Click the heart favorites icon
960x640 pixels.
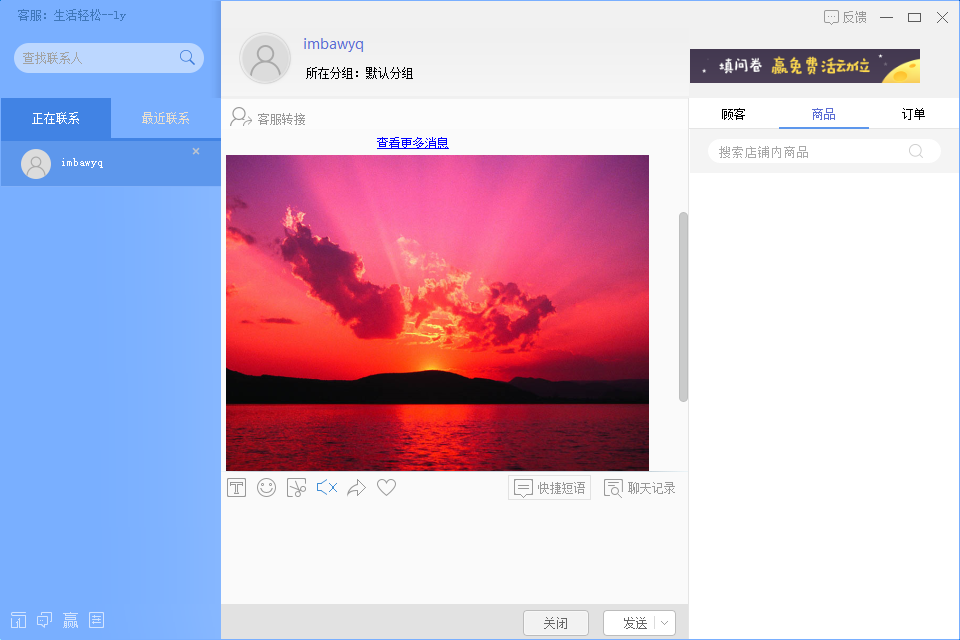pyautogui.click(x=387, y=487)
